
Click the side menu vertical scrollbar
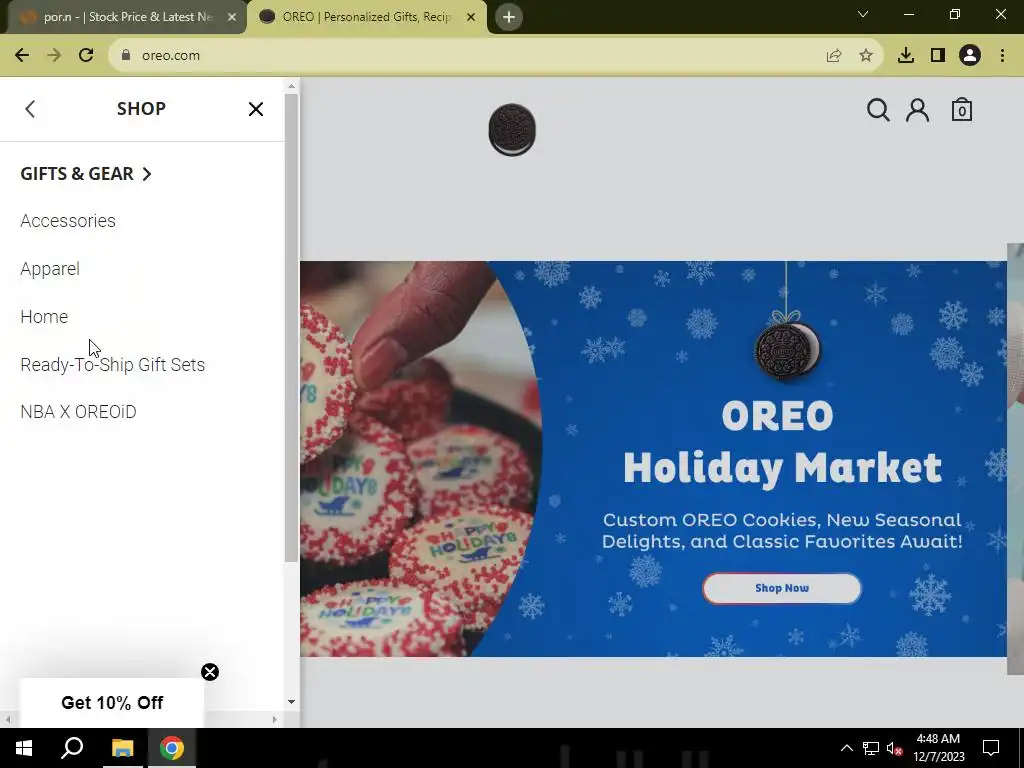(x=291, y=327)
